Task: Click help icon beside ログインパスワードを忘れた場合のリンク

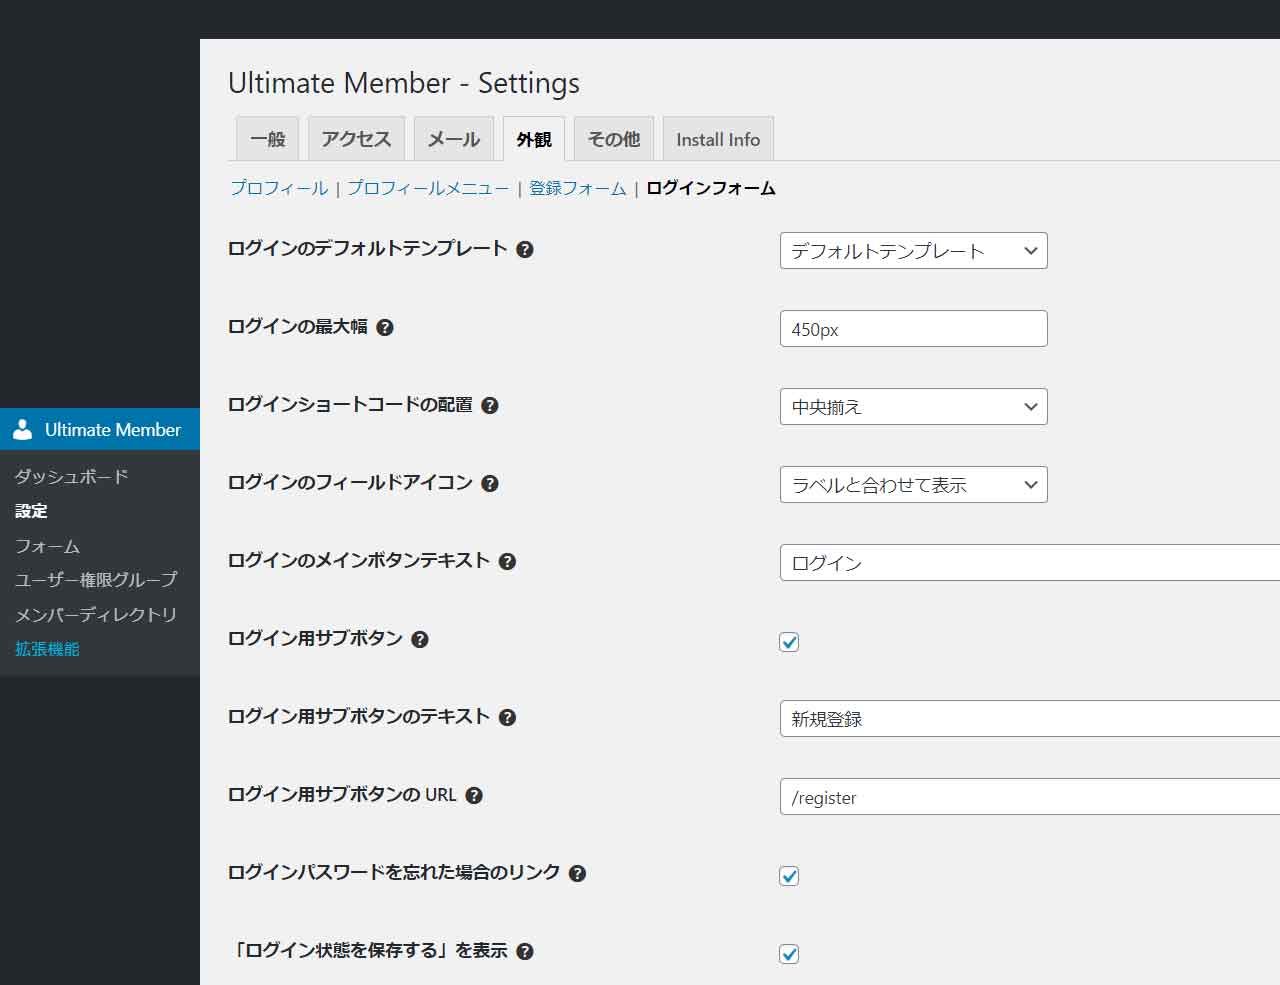Action: click(577, 874)
